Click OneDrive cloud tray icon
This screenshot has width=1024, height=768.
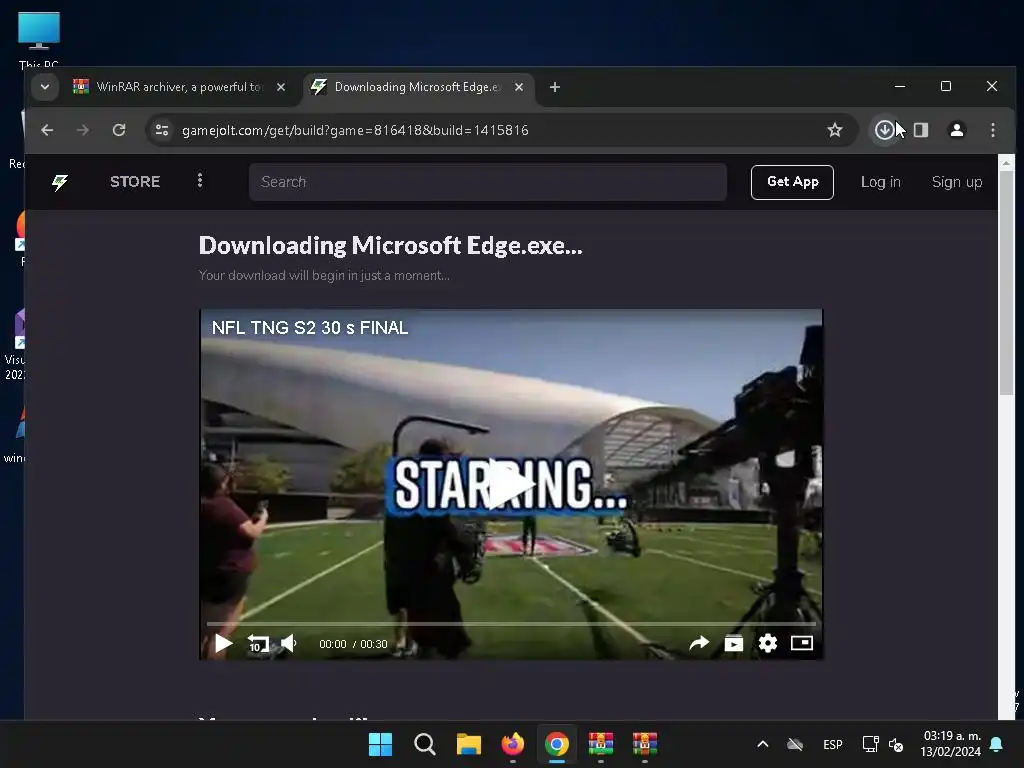click(795, 744)
